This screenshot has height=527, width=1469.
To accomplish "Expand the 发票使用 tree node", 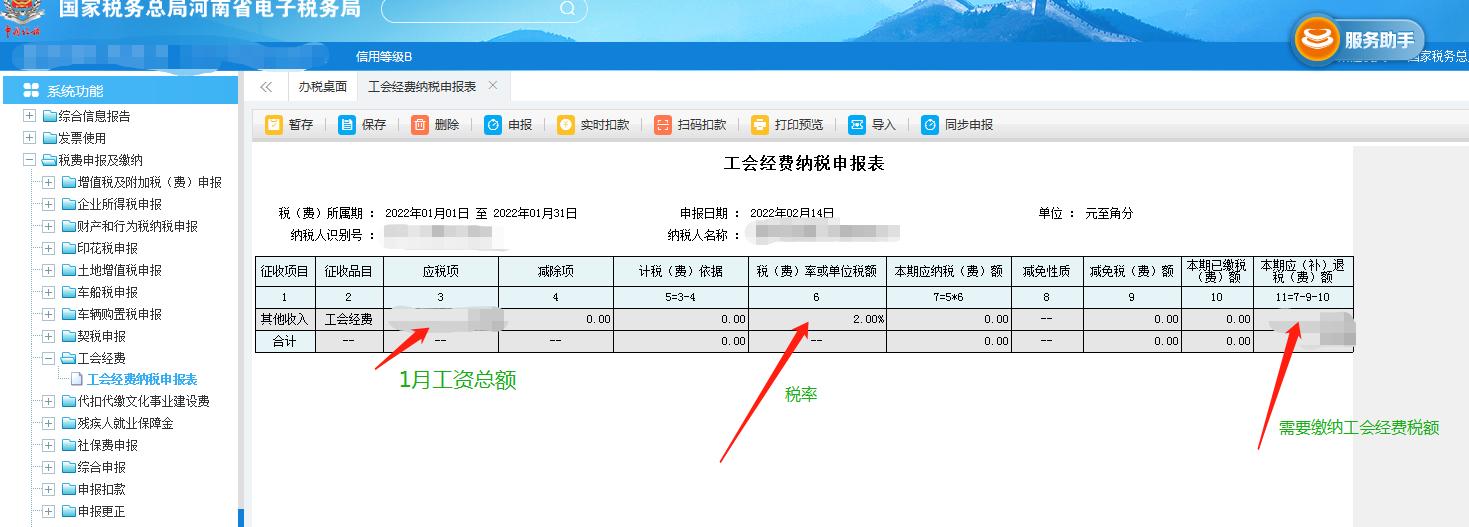I will coord(29,138).
